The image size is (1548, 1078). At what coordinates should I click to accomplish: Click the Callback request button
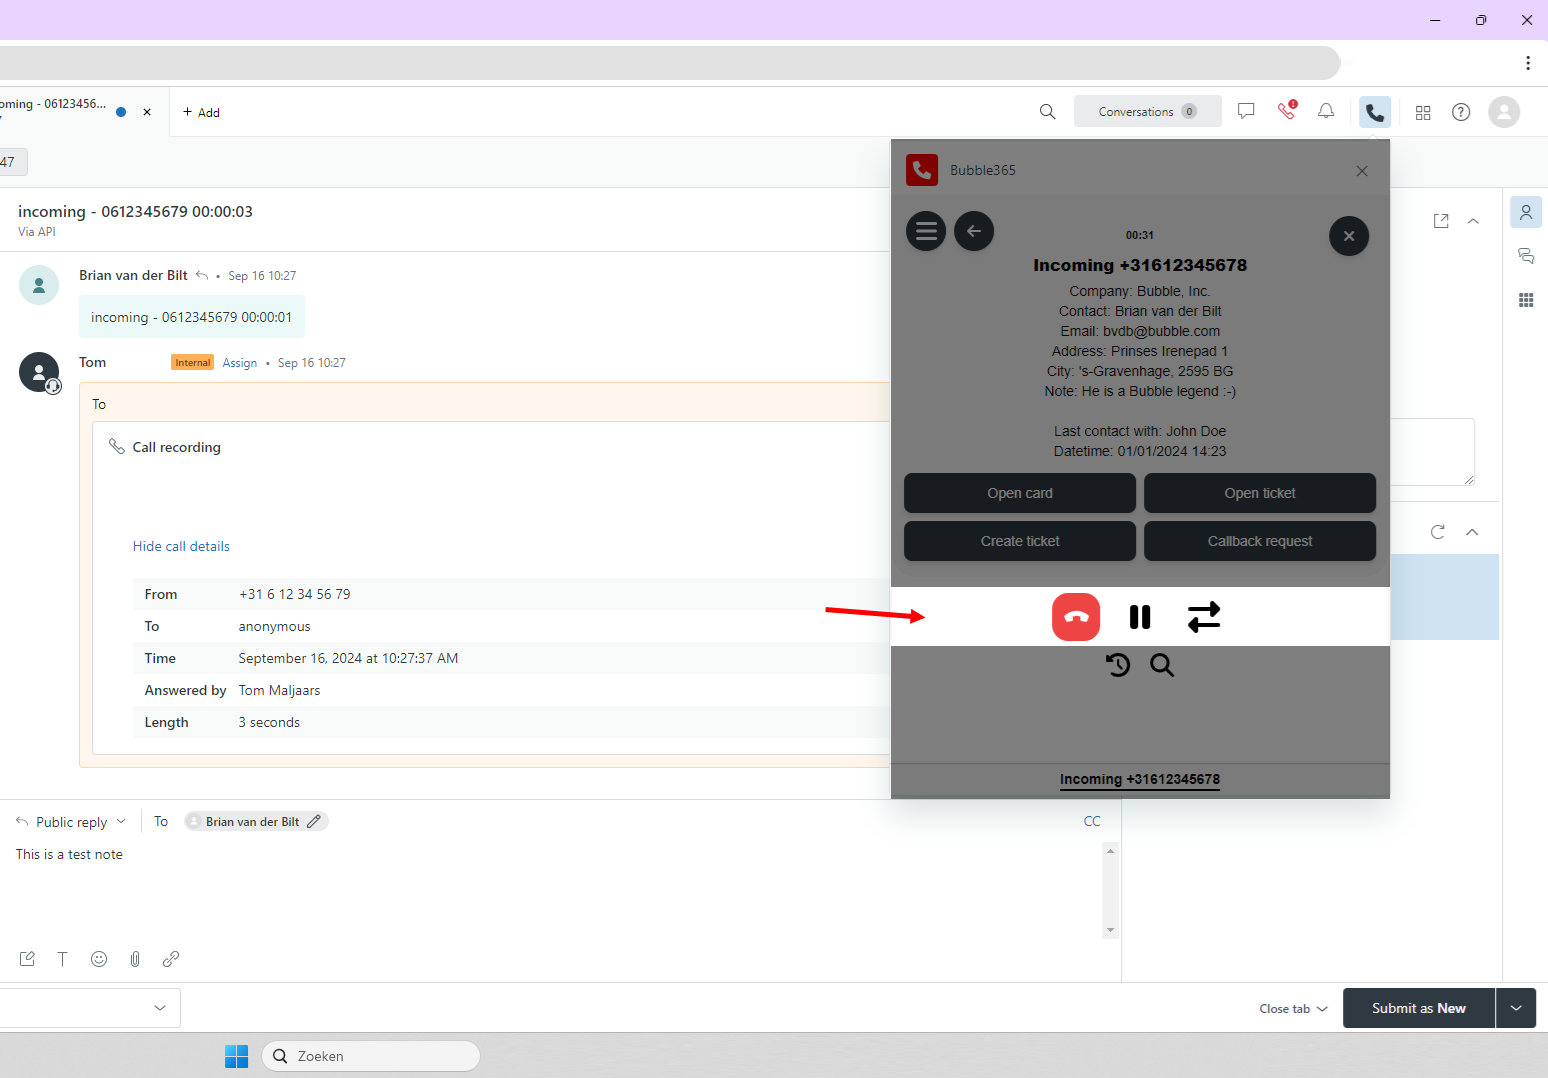[1259, 541]
